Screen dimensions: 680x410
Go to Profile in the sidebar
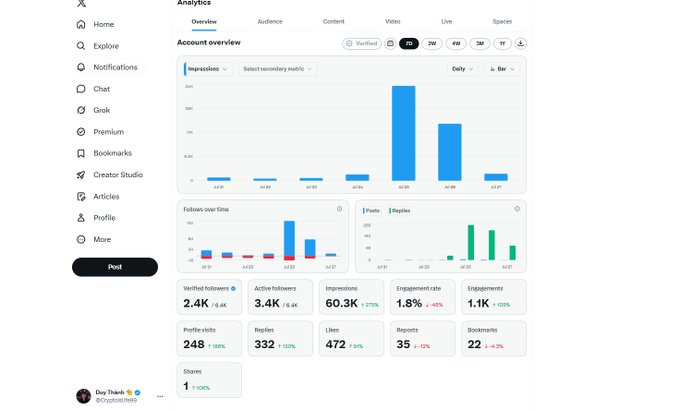95,218
